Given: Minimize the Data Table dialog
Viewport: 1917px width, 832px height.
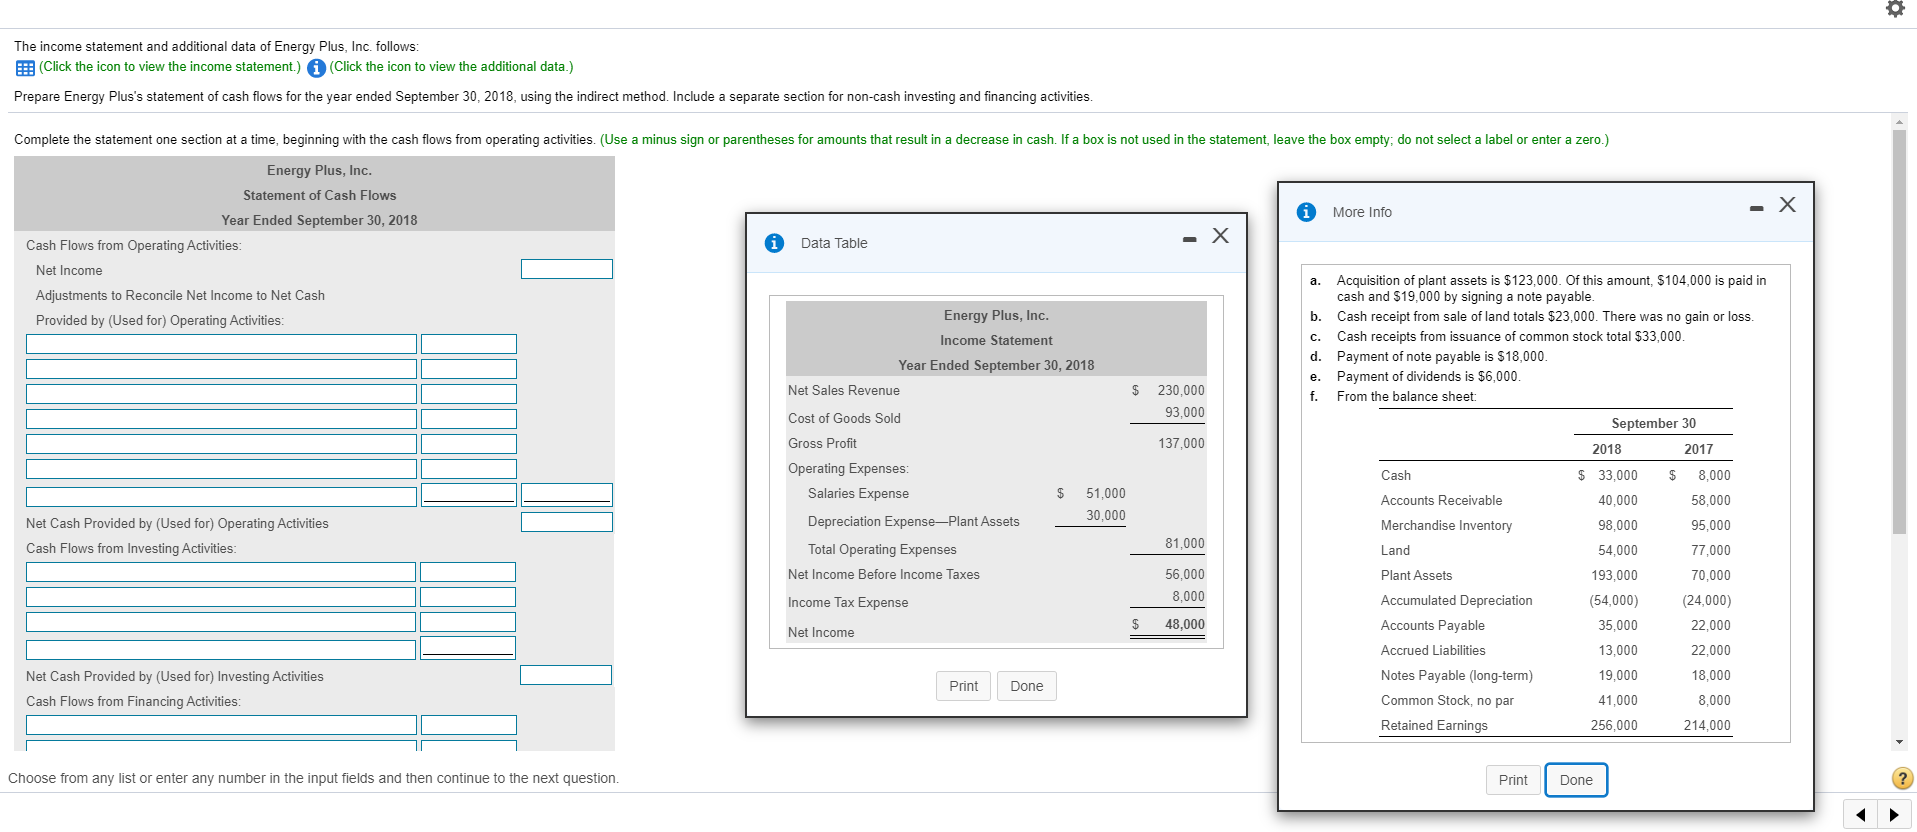Looking at the screenshot, I should 1189,239.
